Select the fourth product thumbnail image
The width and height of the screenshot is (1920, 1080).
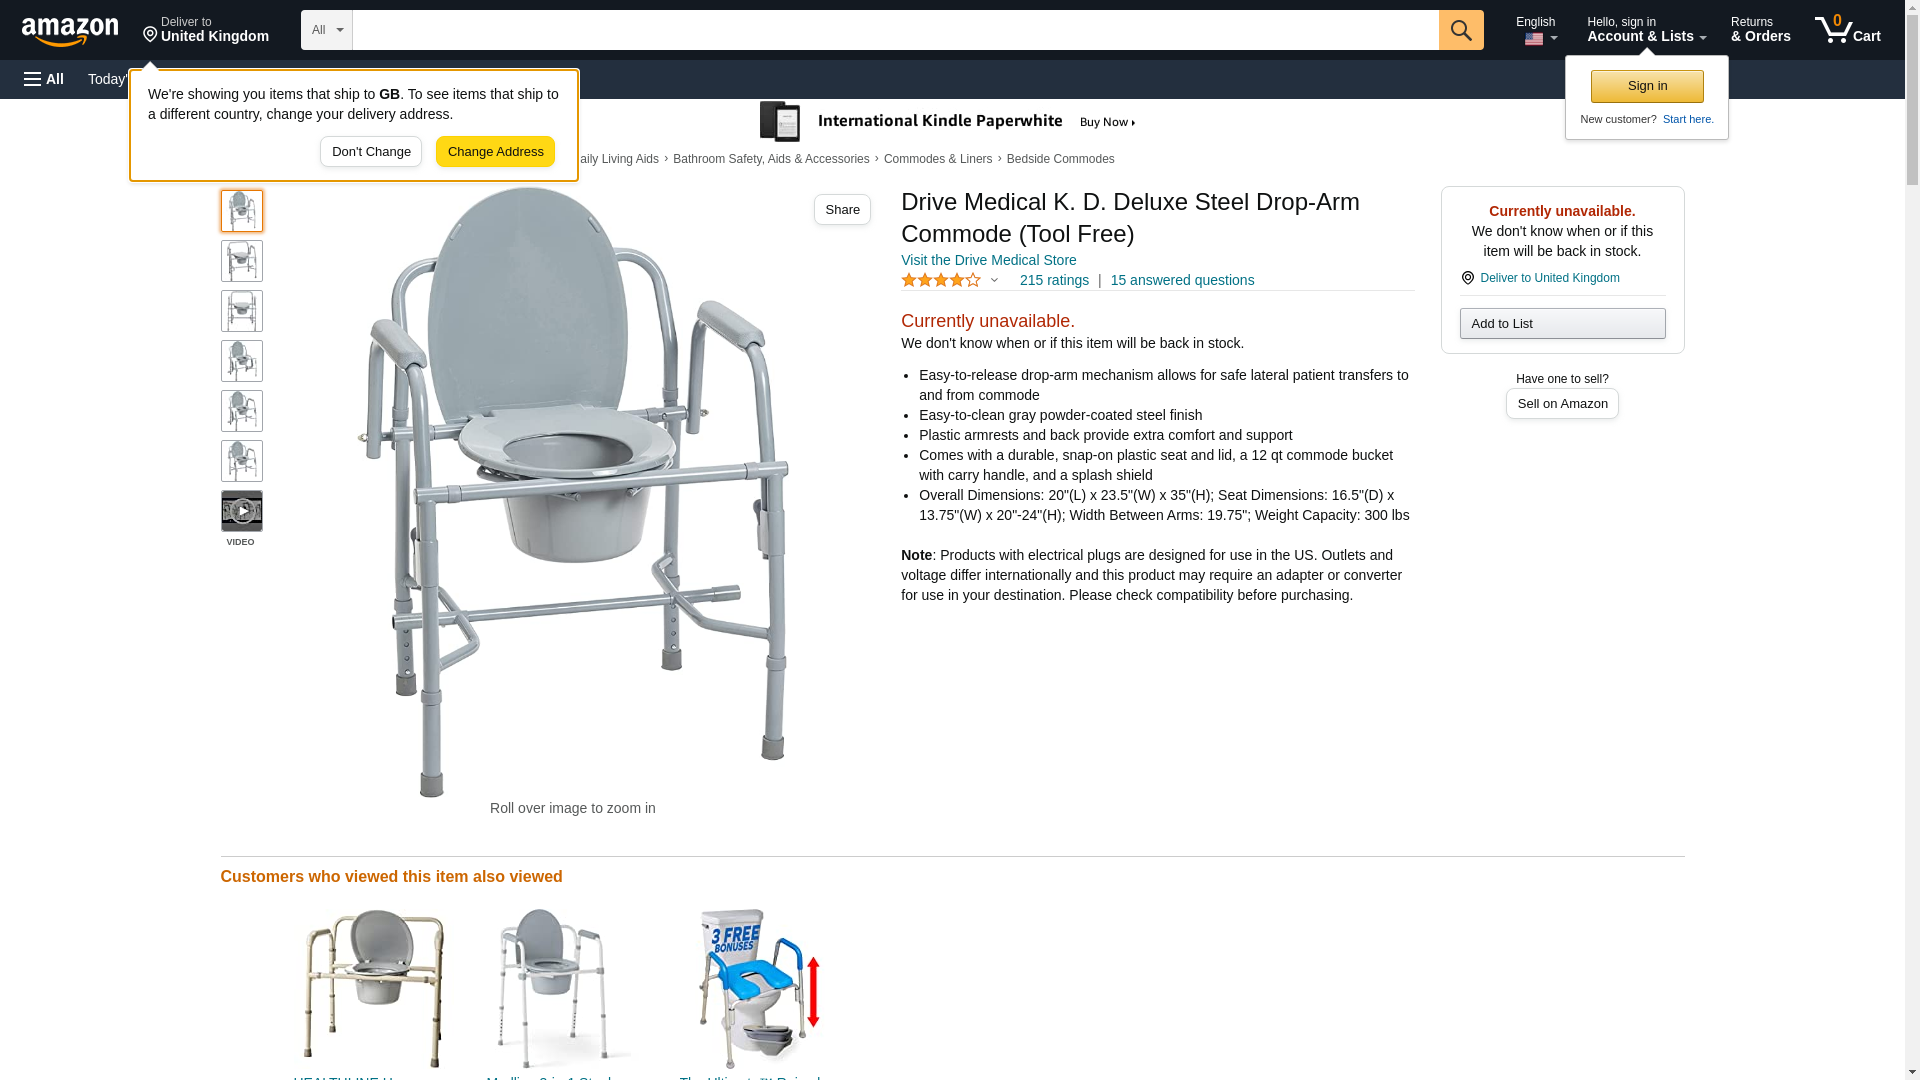pyautogui.click(x=241, y=361)
